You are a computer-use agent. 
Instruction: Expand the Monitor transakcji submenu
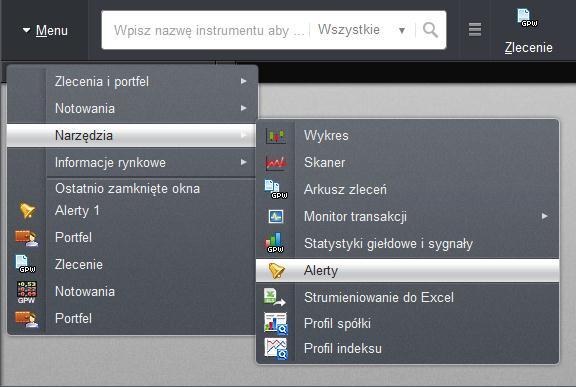point(408,217)
